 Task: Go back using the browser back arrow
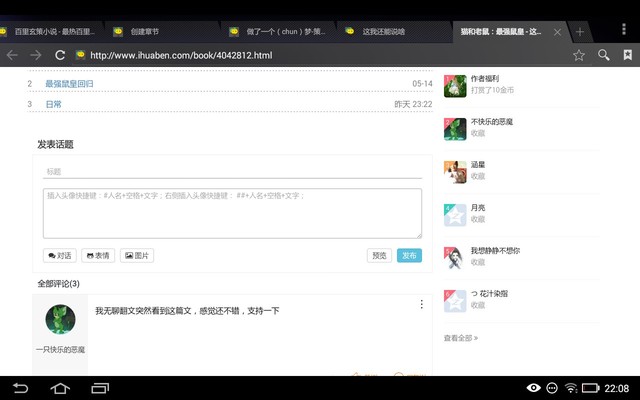12,55
